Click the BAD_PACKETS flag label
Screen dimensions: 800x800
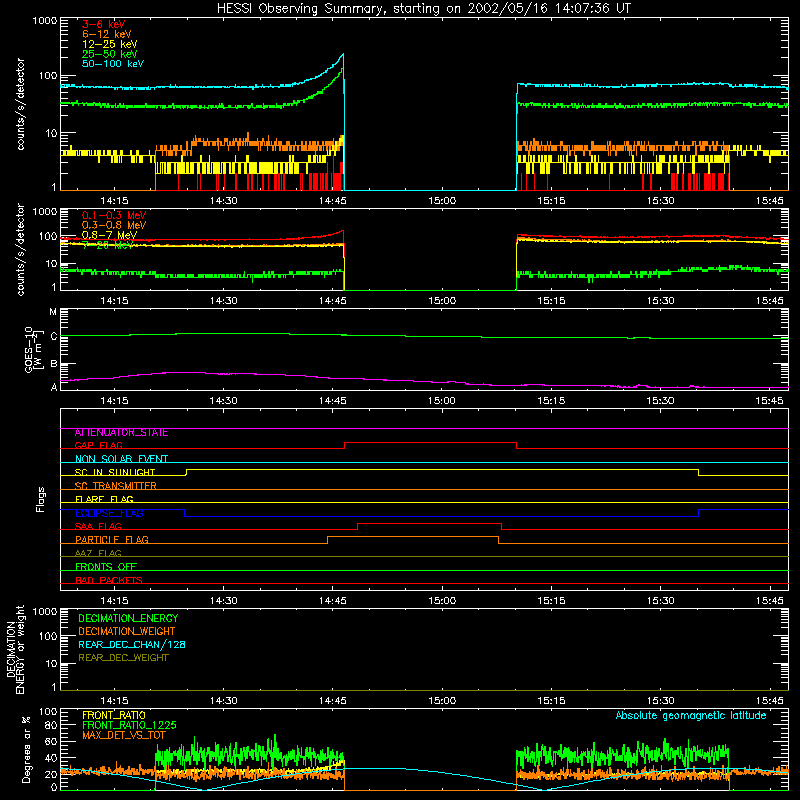point(109,581)
